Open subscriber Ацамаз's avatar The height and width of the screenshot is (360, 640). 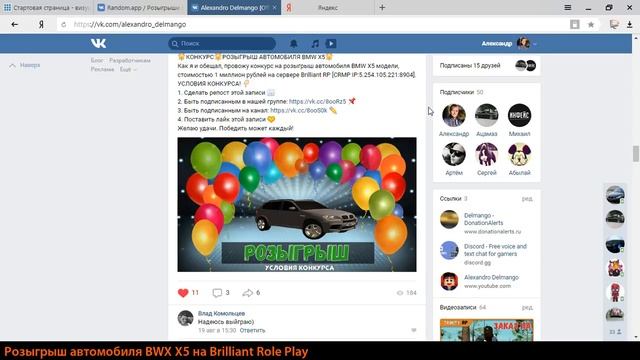tap(487, 115)
